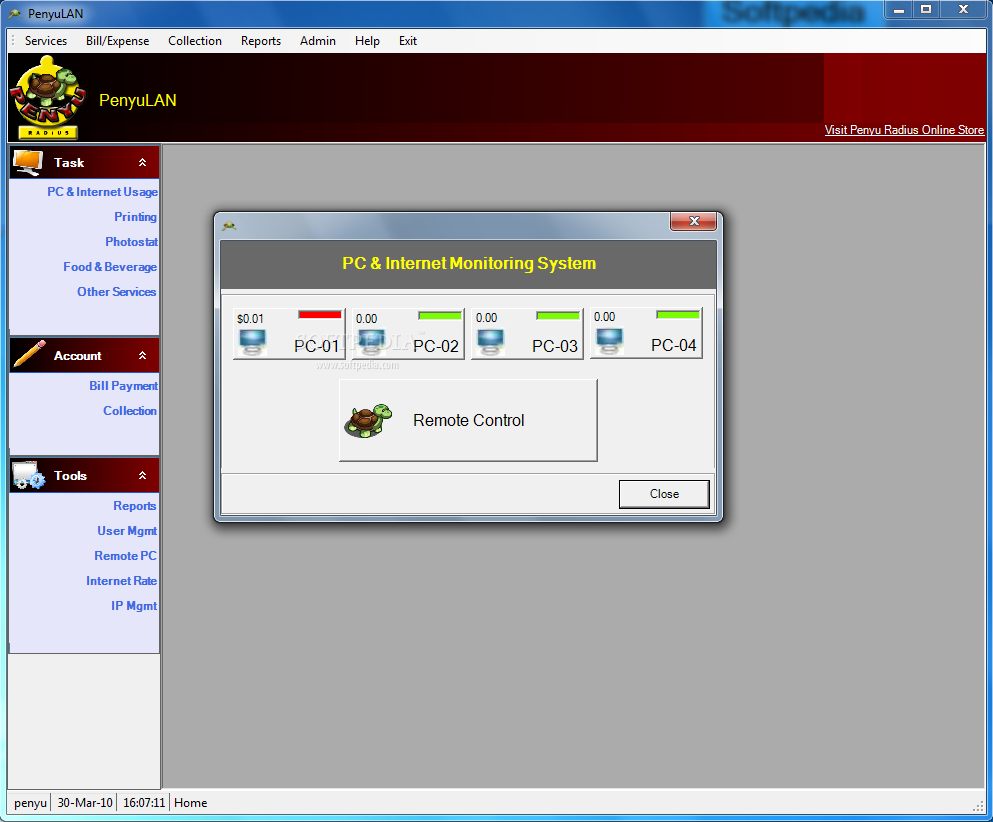The width and height of the screenshot is (993, 822).
Task: Open Other Services task link
Action: [x=117, y=292]
